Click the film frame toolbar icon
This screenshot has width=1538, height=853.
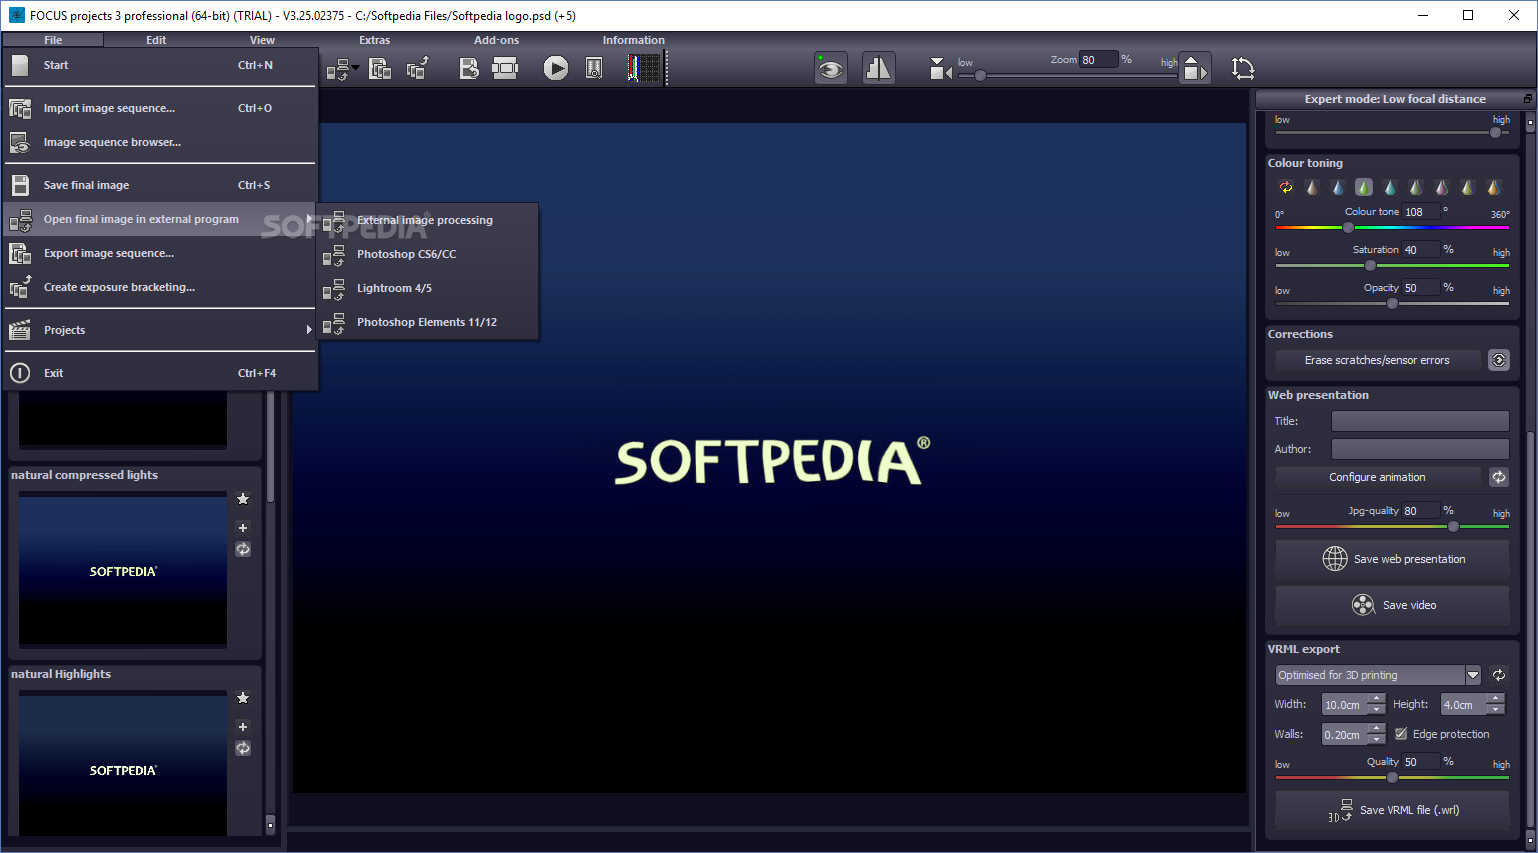point(506,68)
